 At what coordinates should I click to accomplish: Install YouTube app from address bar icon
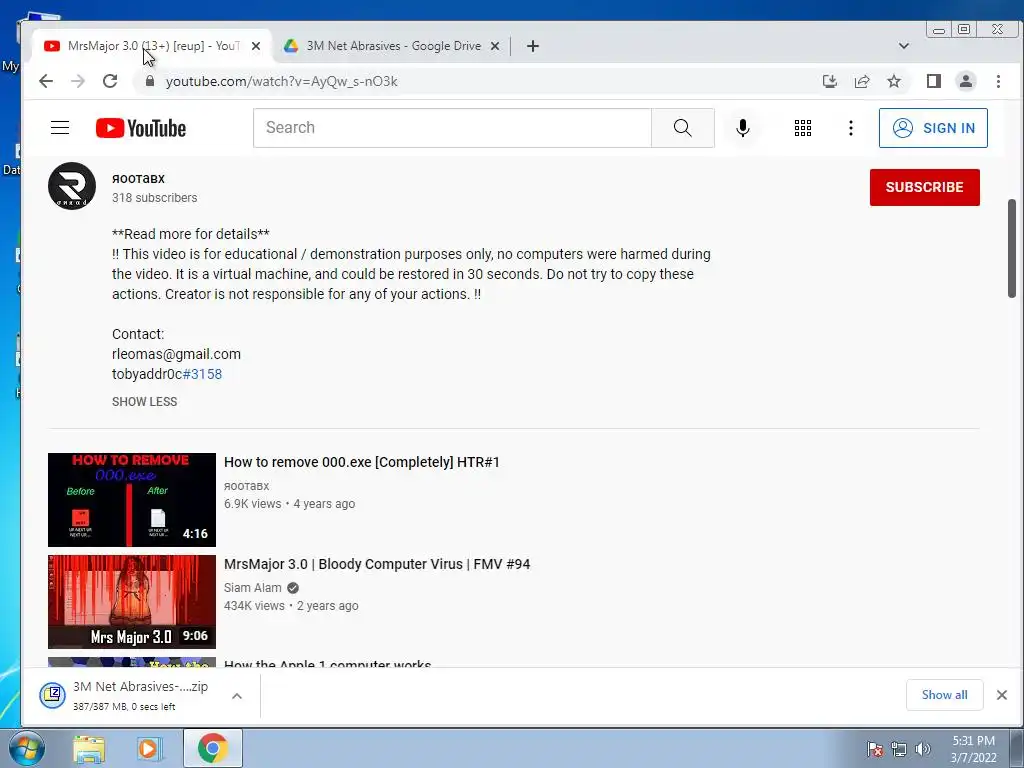point(829,81)
